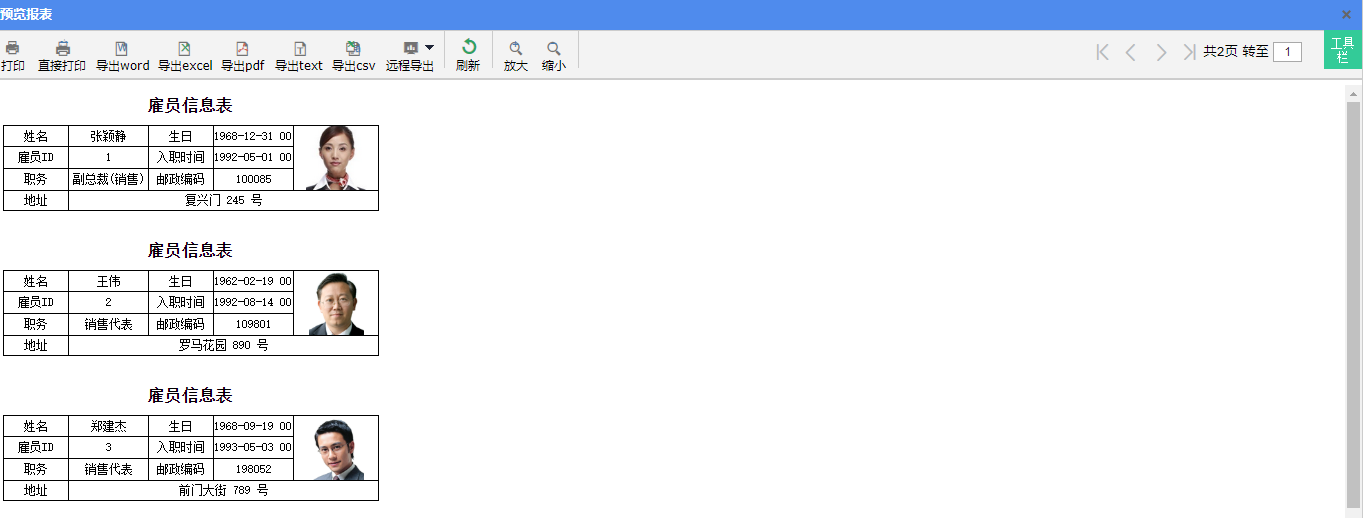
Task: Go to the previous page
Action: 1131,52
